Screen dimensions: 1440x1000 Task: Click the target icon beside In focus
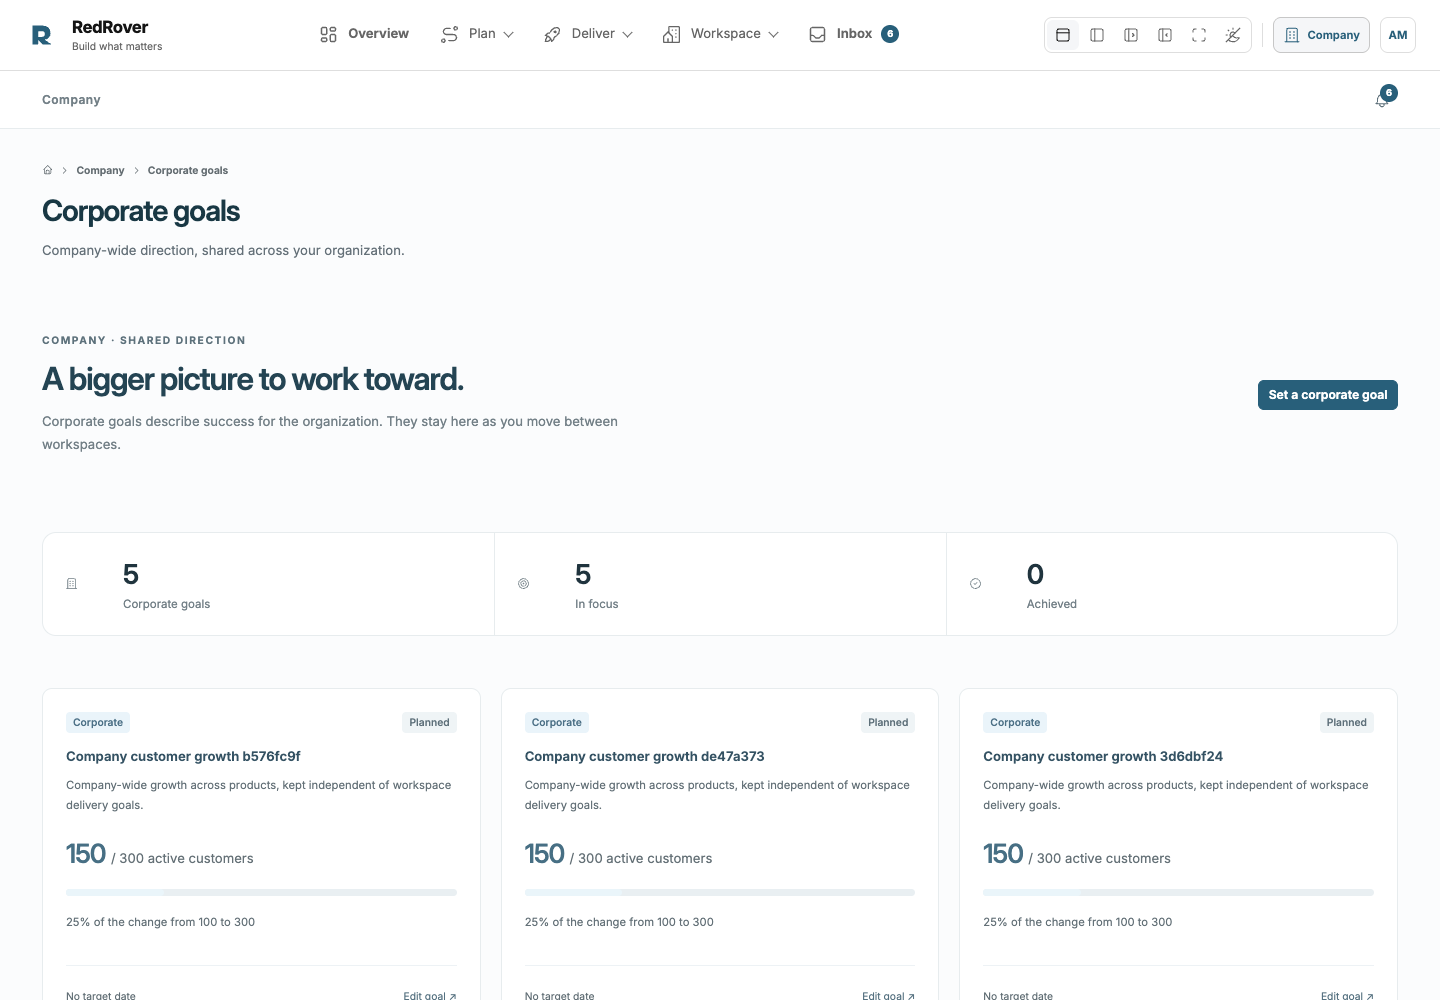click(x=523, y=584)
